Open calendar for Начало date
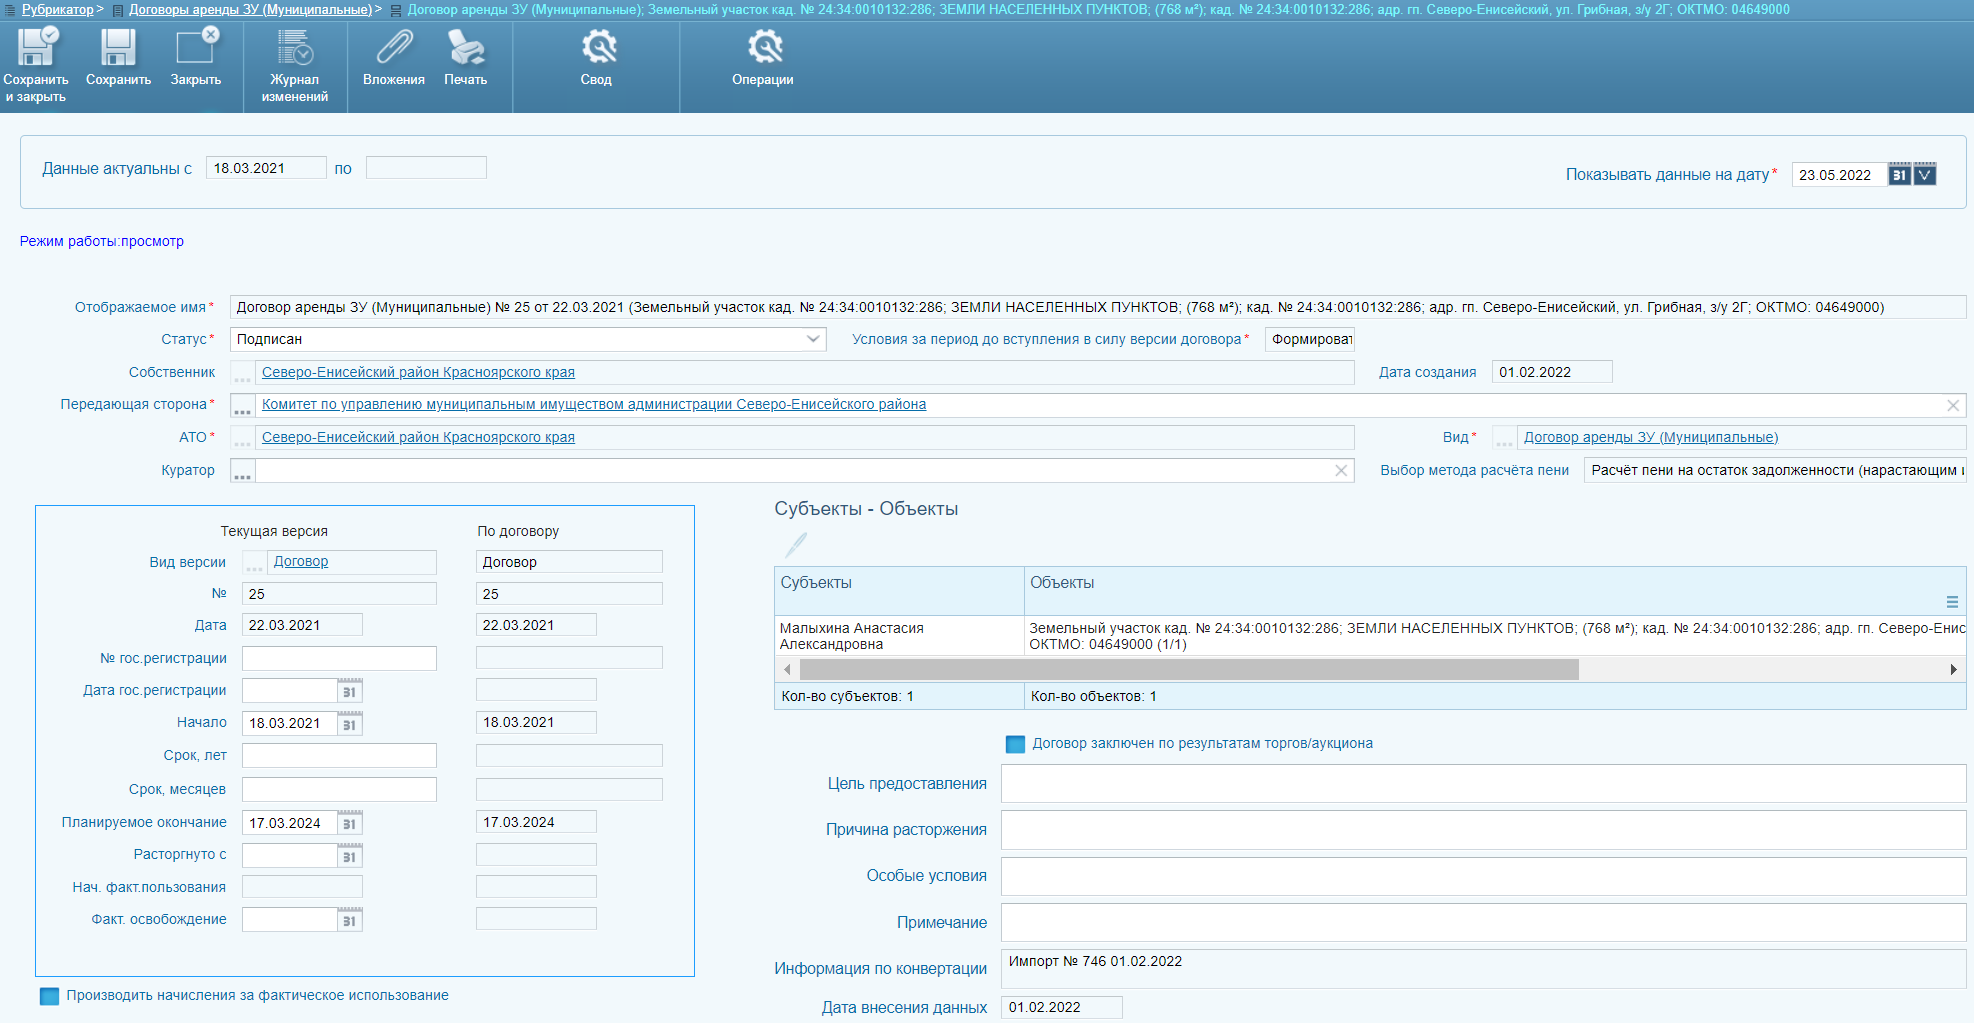 pyautogui.click(x=349, y=723)
